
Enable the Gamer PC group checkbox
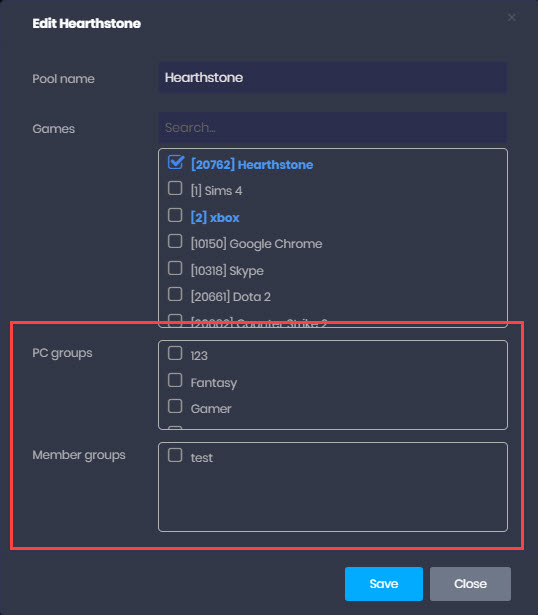[x=175, y=406]
